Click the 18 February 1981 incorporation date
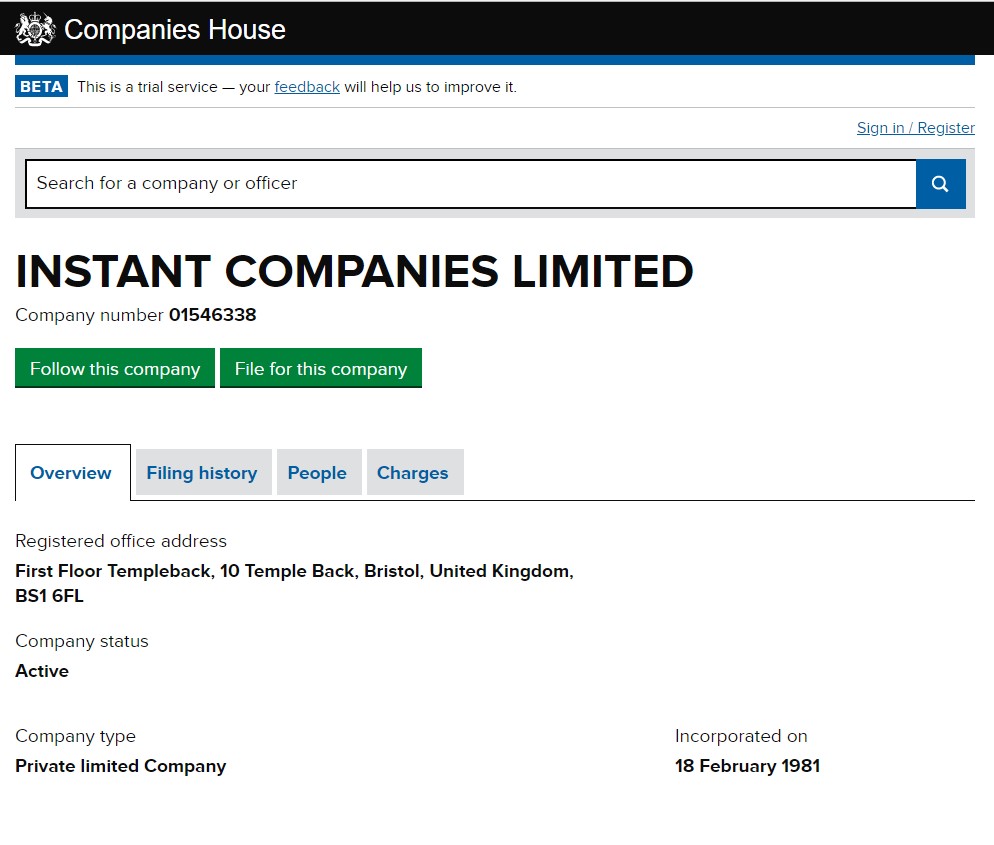The height and width of the screenshot is (845, 994). point(747,766)
